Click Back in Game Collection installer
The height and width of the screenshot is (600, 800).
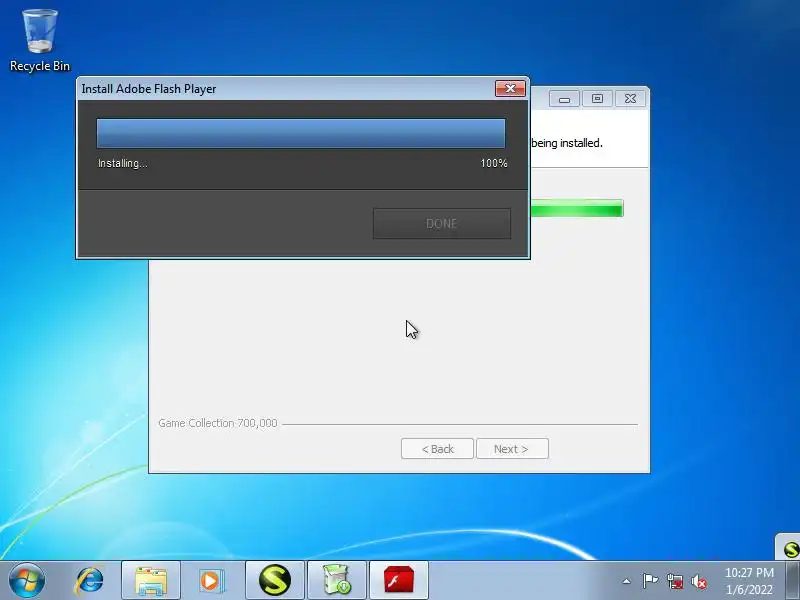click(437, 448)
